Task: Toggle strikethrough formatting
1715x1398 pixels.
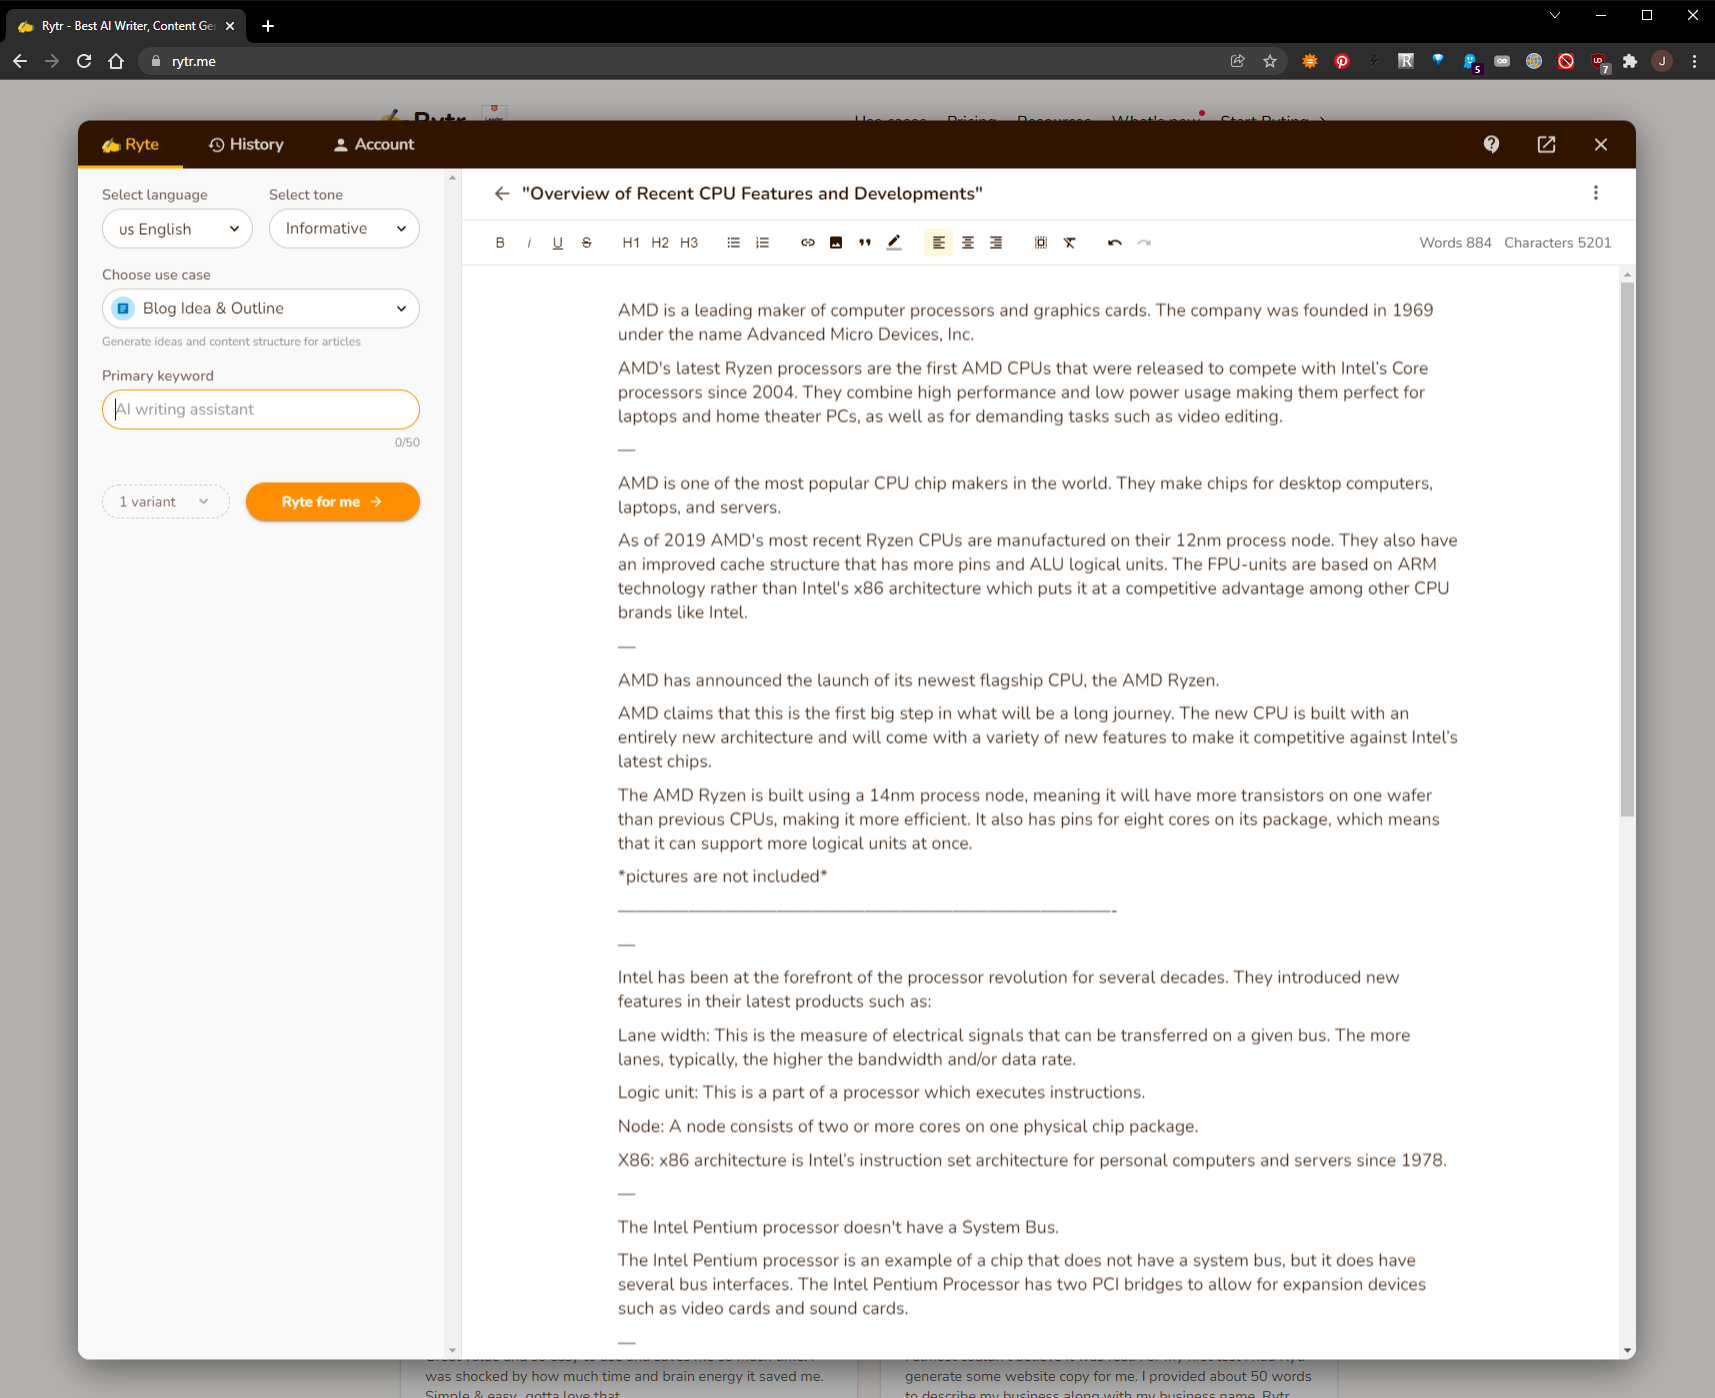Action: [x=587, y=243]
